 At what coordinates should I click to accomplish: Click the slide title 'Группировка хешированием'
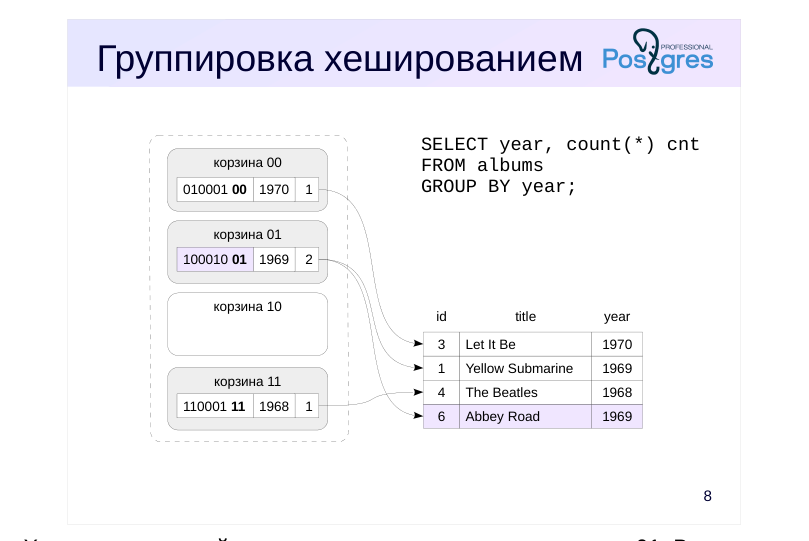339,59
